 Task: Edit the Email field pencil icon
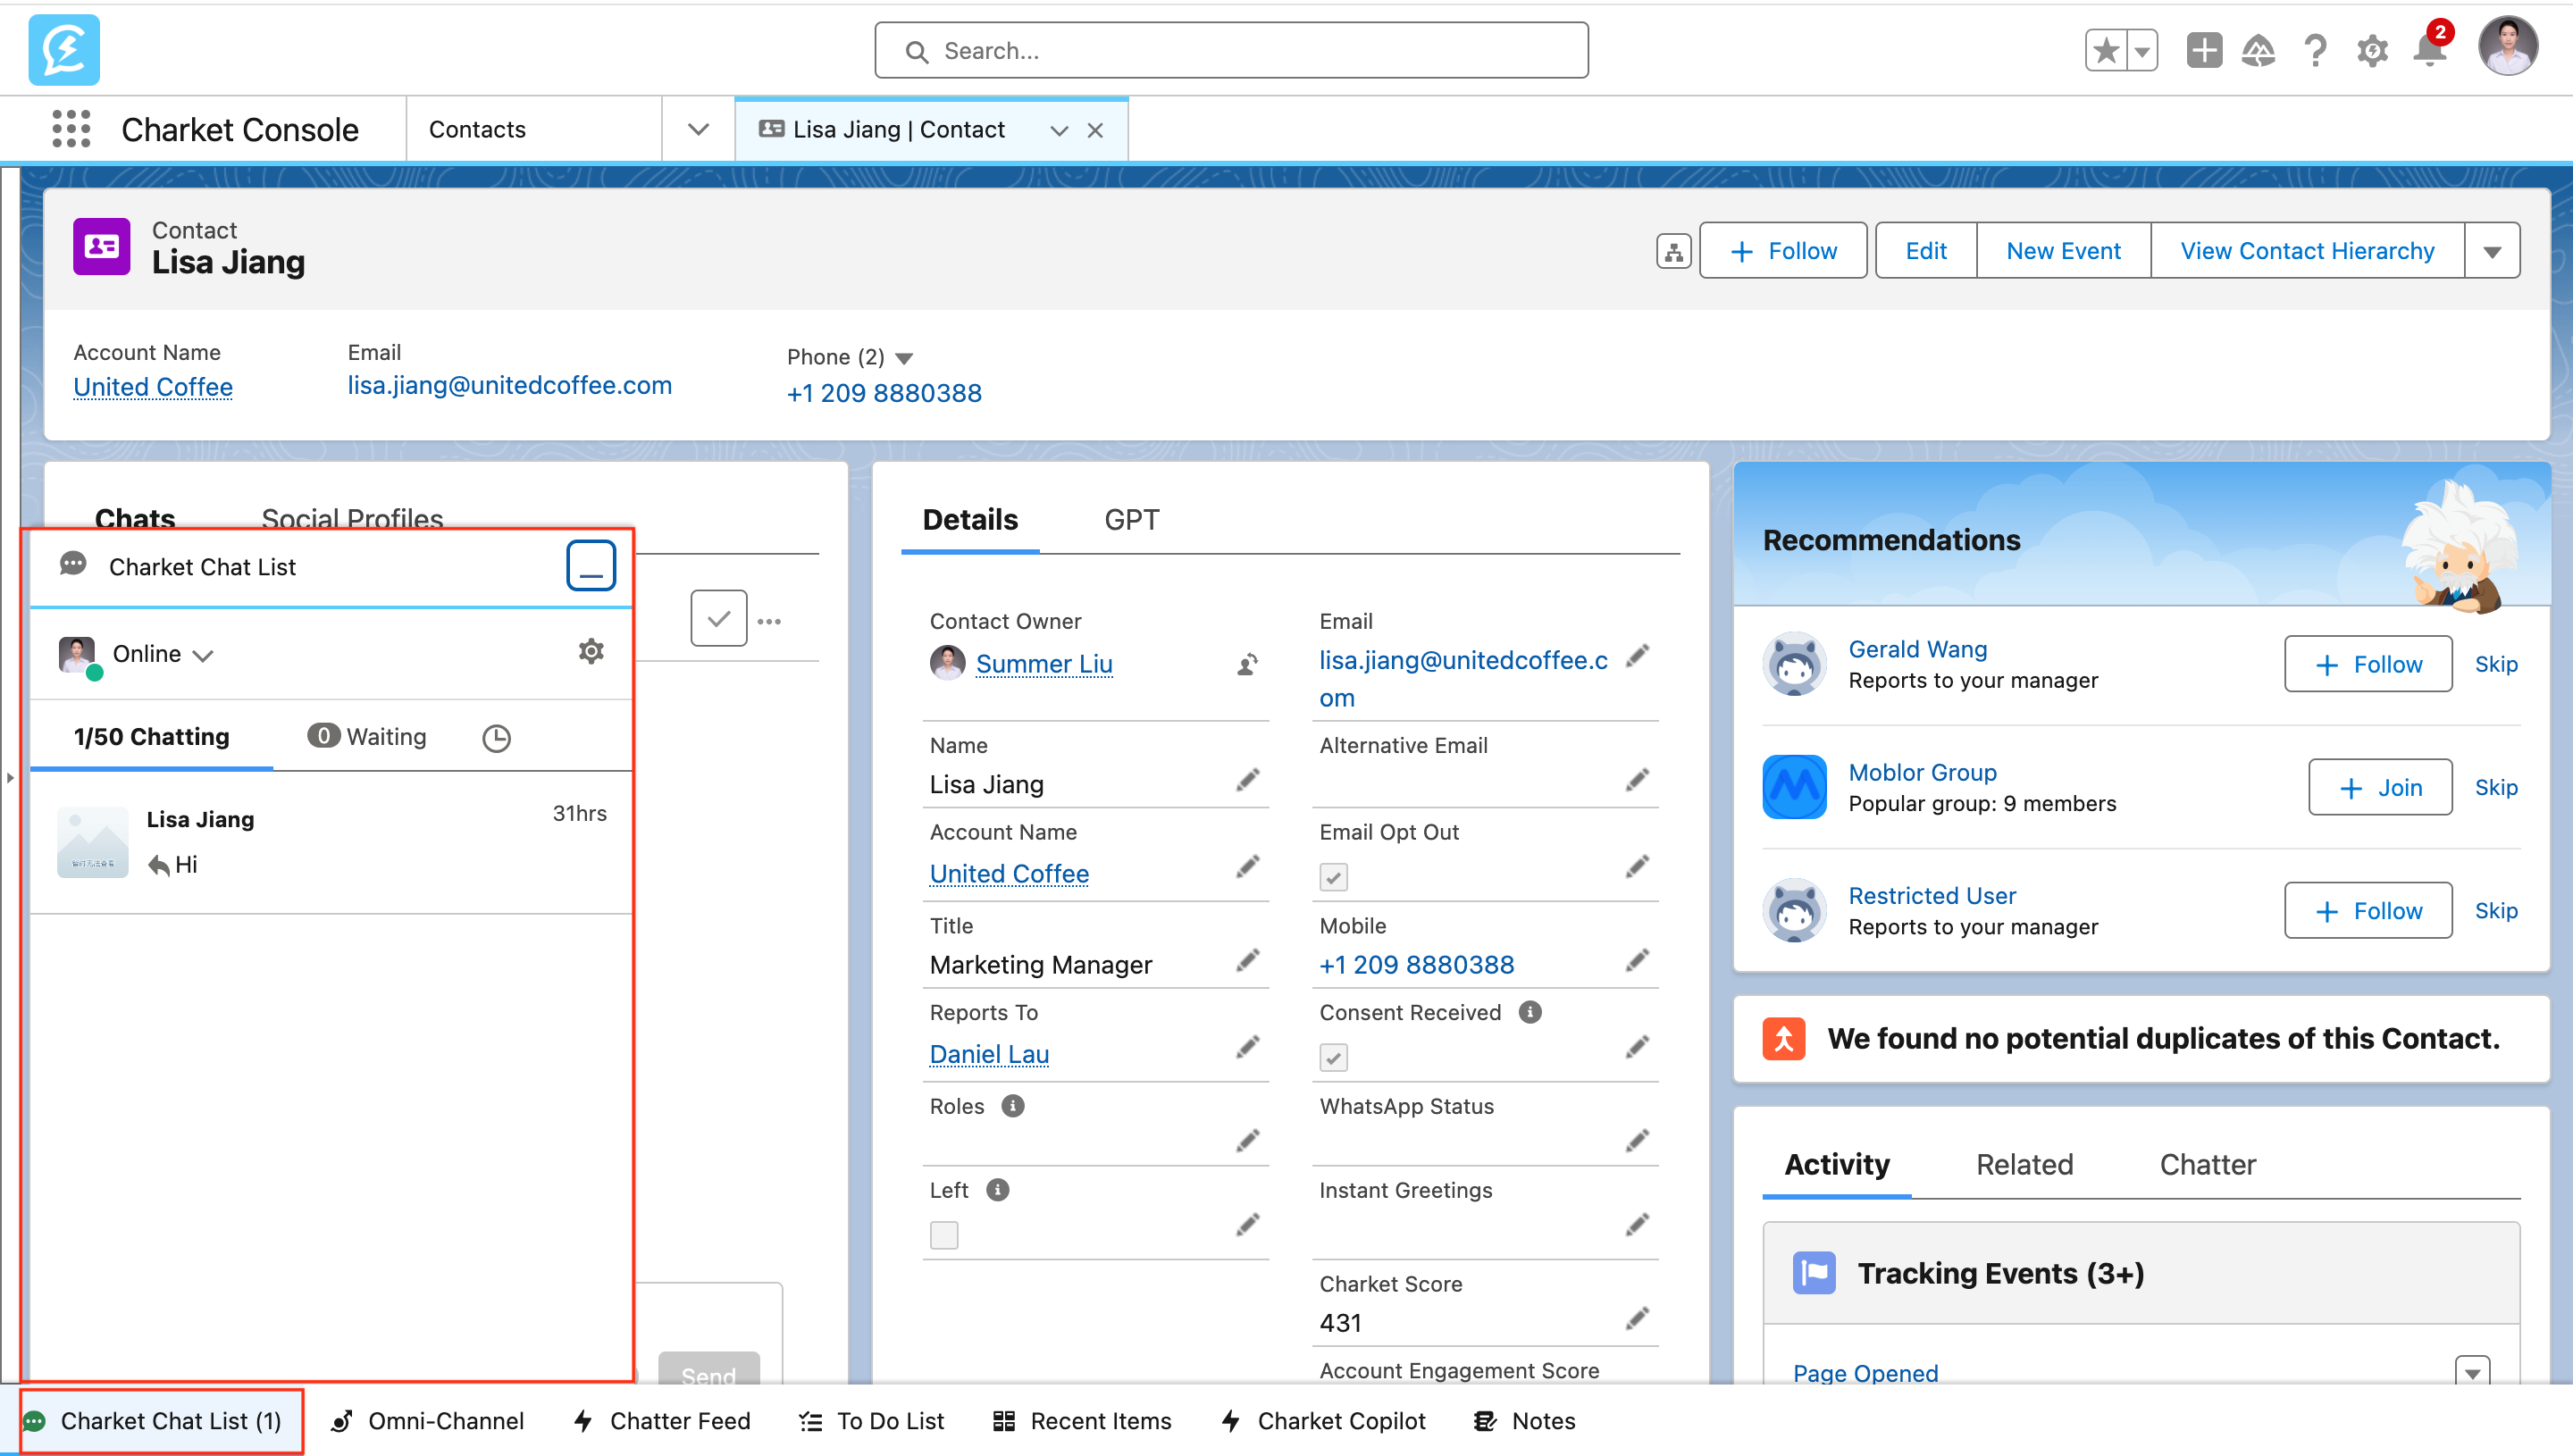click(1637, 656)
